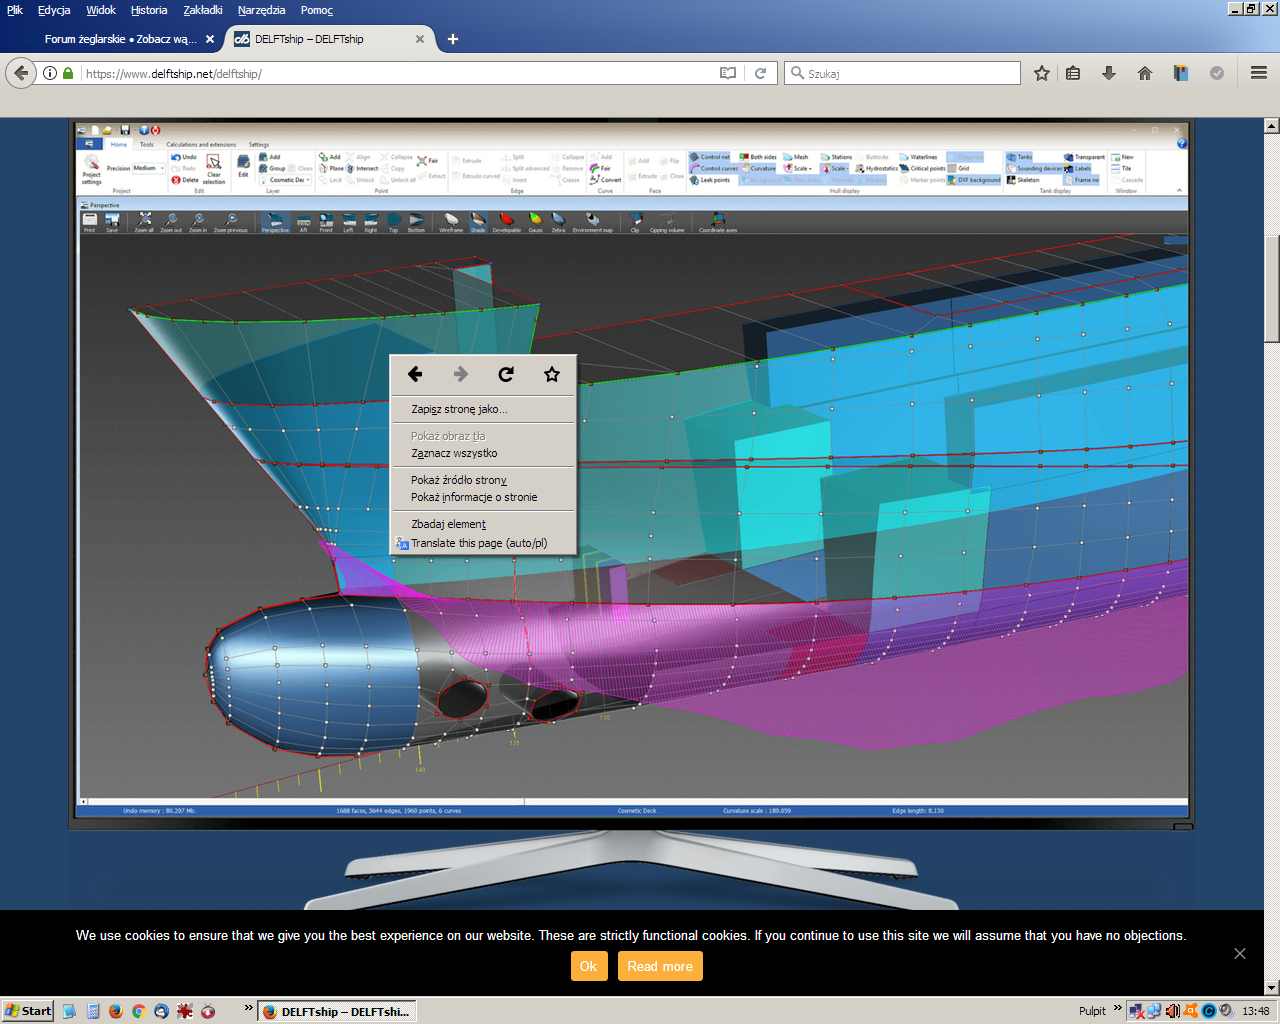Close the DELFTship tab
The image size is (1280, 1024).
coord(420,39)
